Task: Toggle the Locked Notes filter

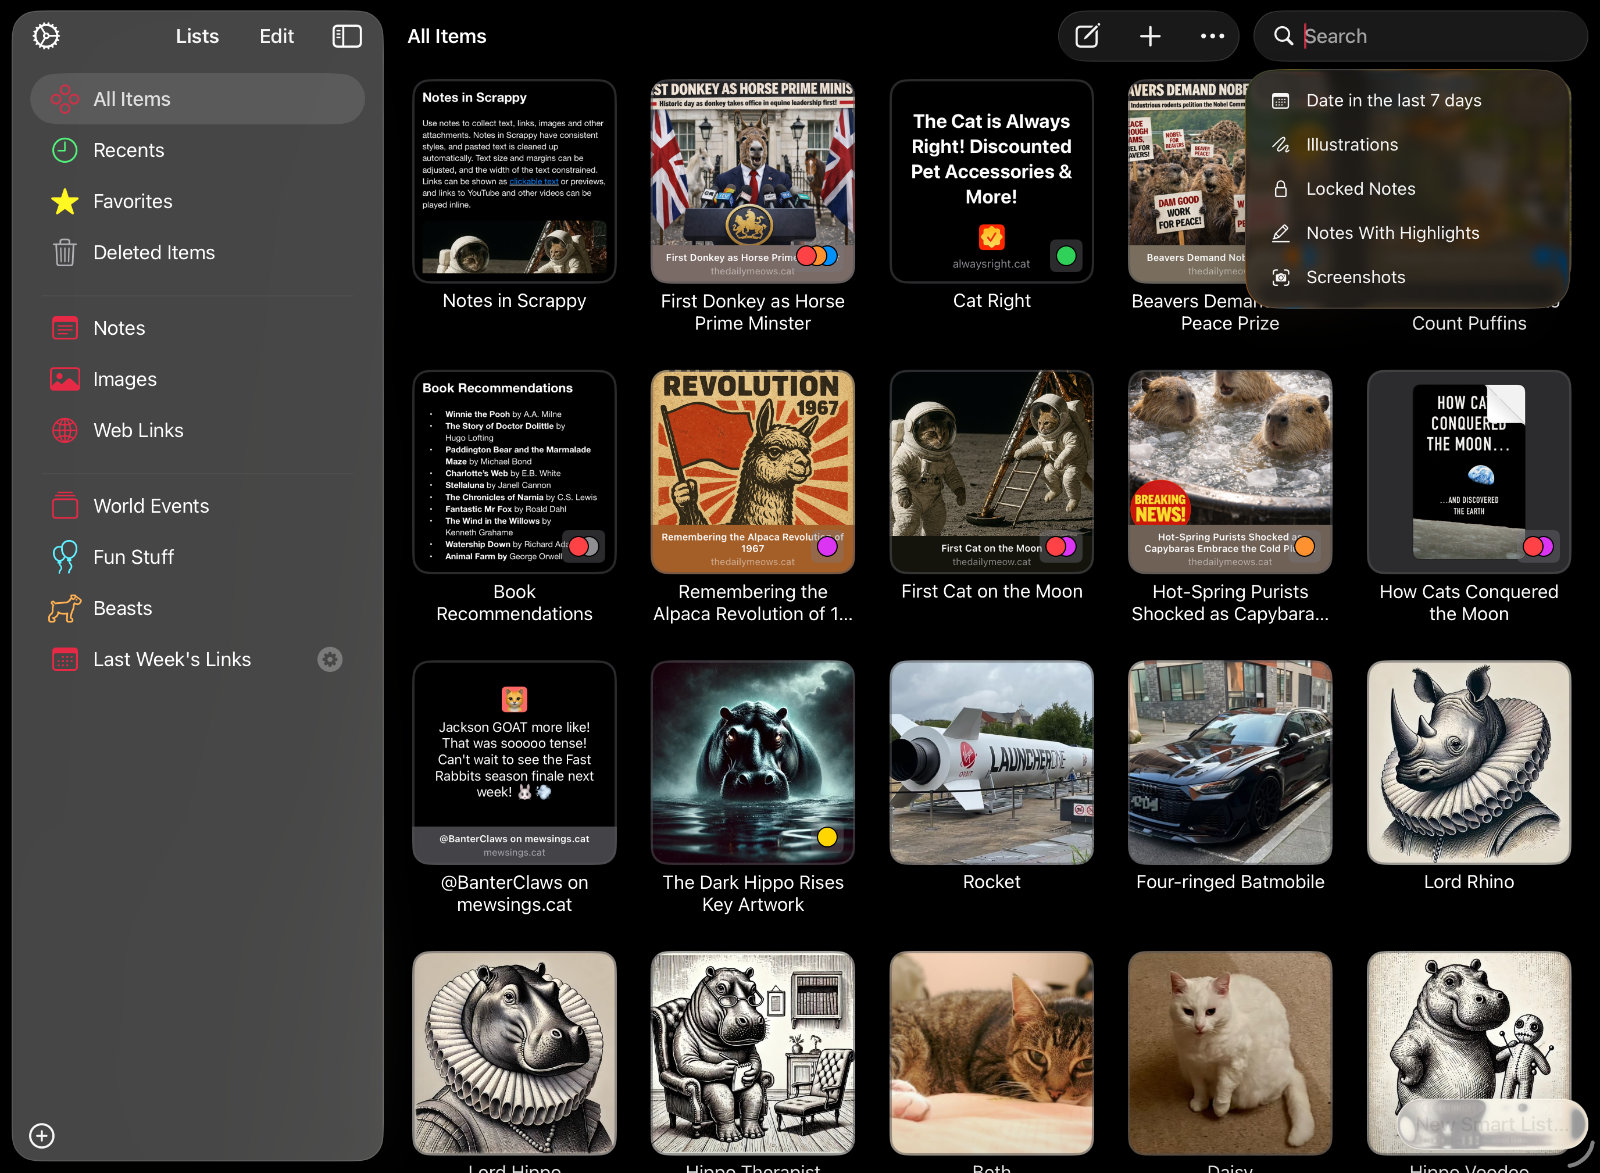Action: pyautogui.click(x=1360, y=189)
